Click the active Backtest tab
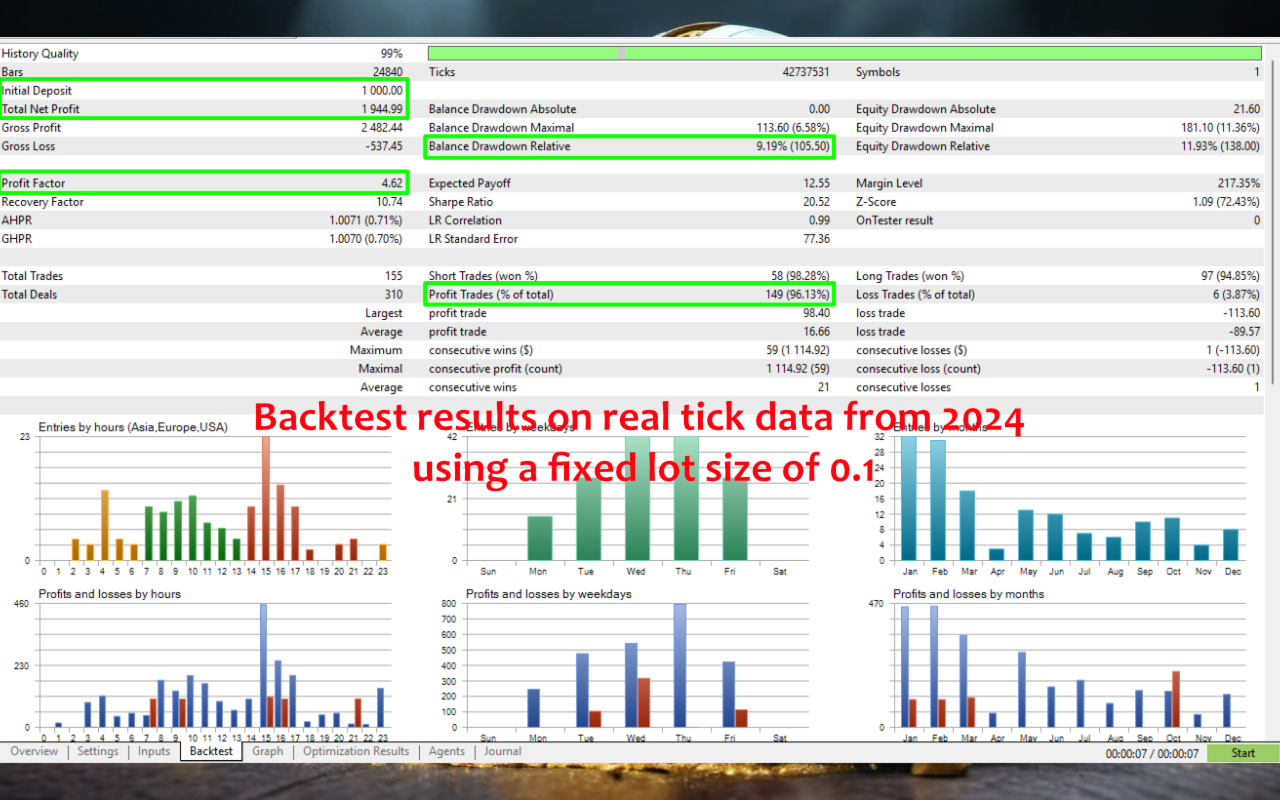 [211, 752]
